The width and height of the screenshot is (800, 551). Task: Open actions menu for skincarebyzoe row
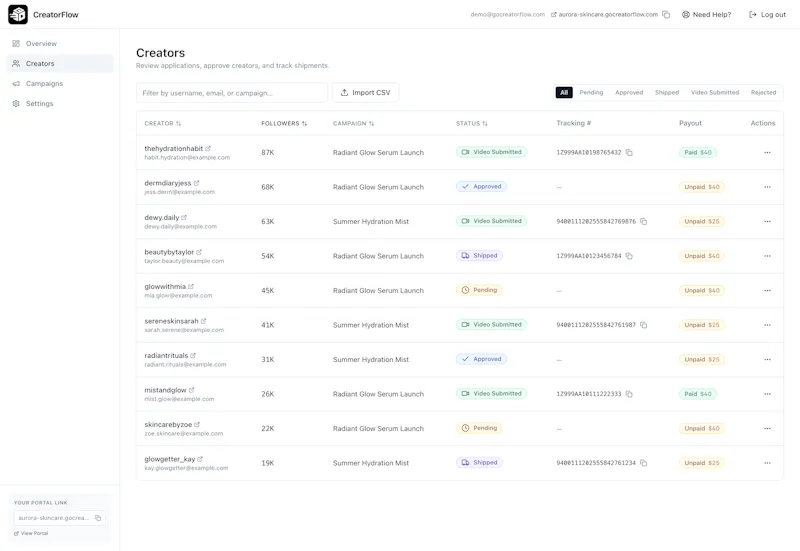(767, 429)
